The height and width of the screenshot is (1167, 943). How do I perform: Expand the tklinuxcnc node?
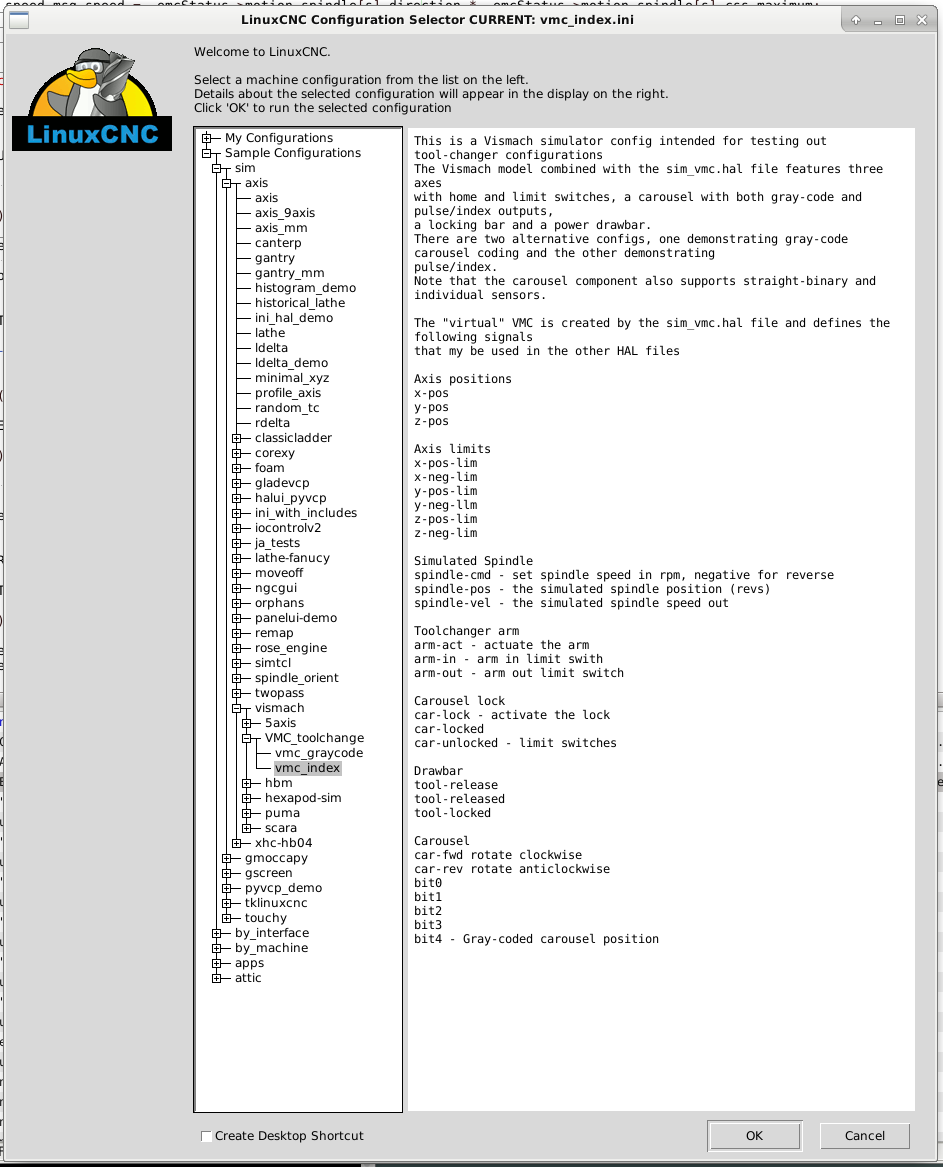[x=226, y=903]
